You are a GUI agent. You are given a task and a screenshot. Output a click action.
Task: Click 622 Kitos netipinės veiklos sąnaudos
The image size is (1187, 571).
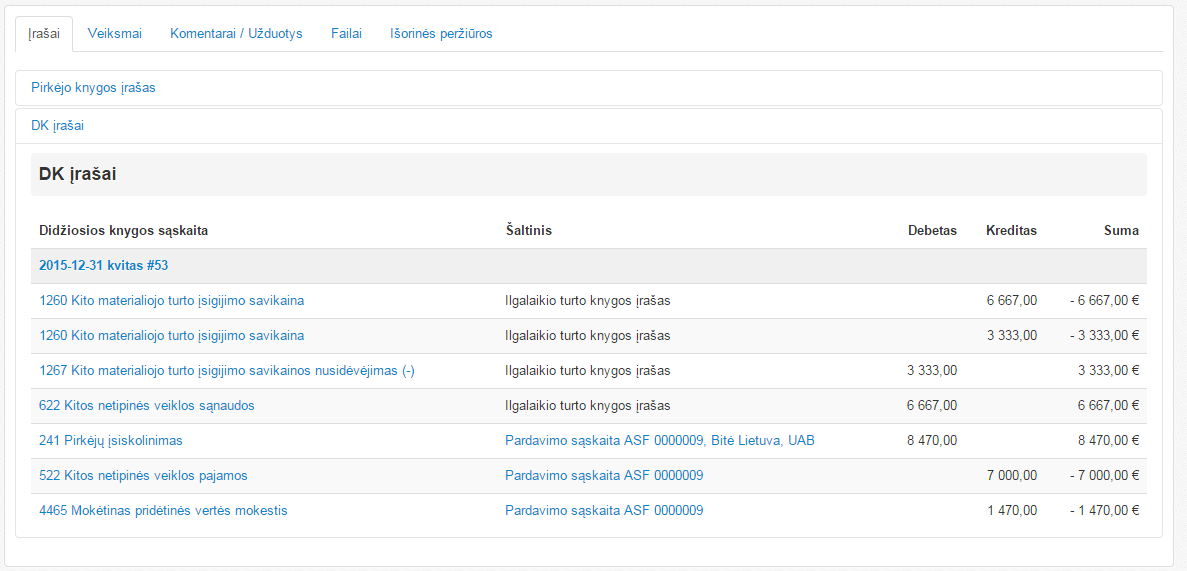pyautogui.click(x=146, y=405)
